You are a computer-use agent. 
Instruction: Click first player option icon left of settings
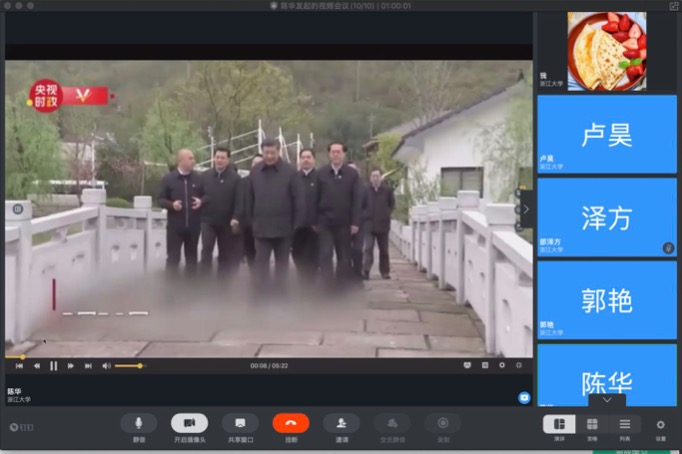(x=467, y=365)
